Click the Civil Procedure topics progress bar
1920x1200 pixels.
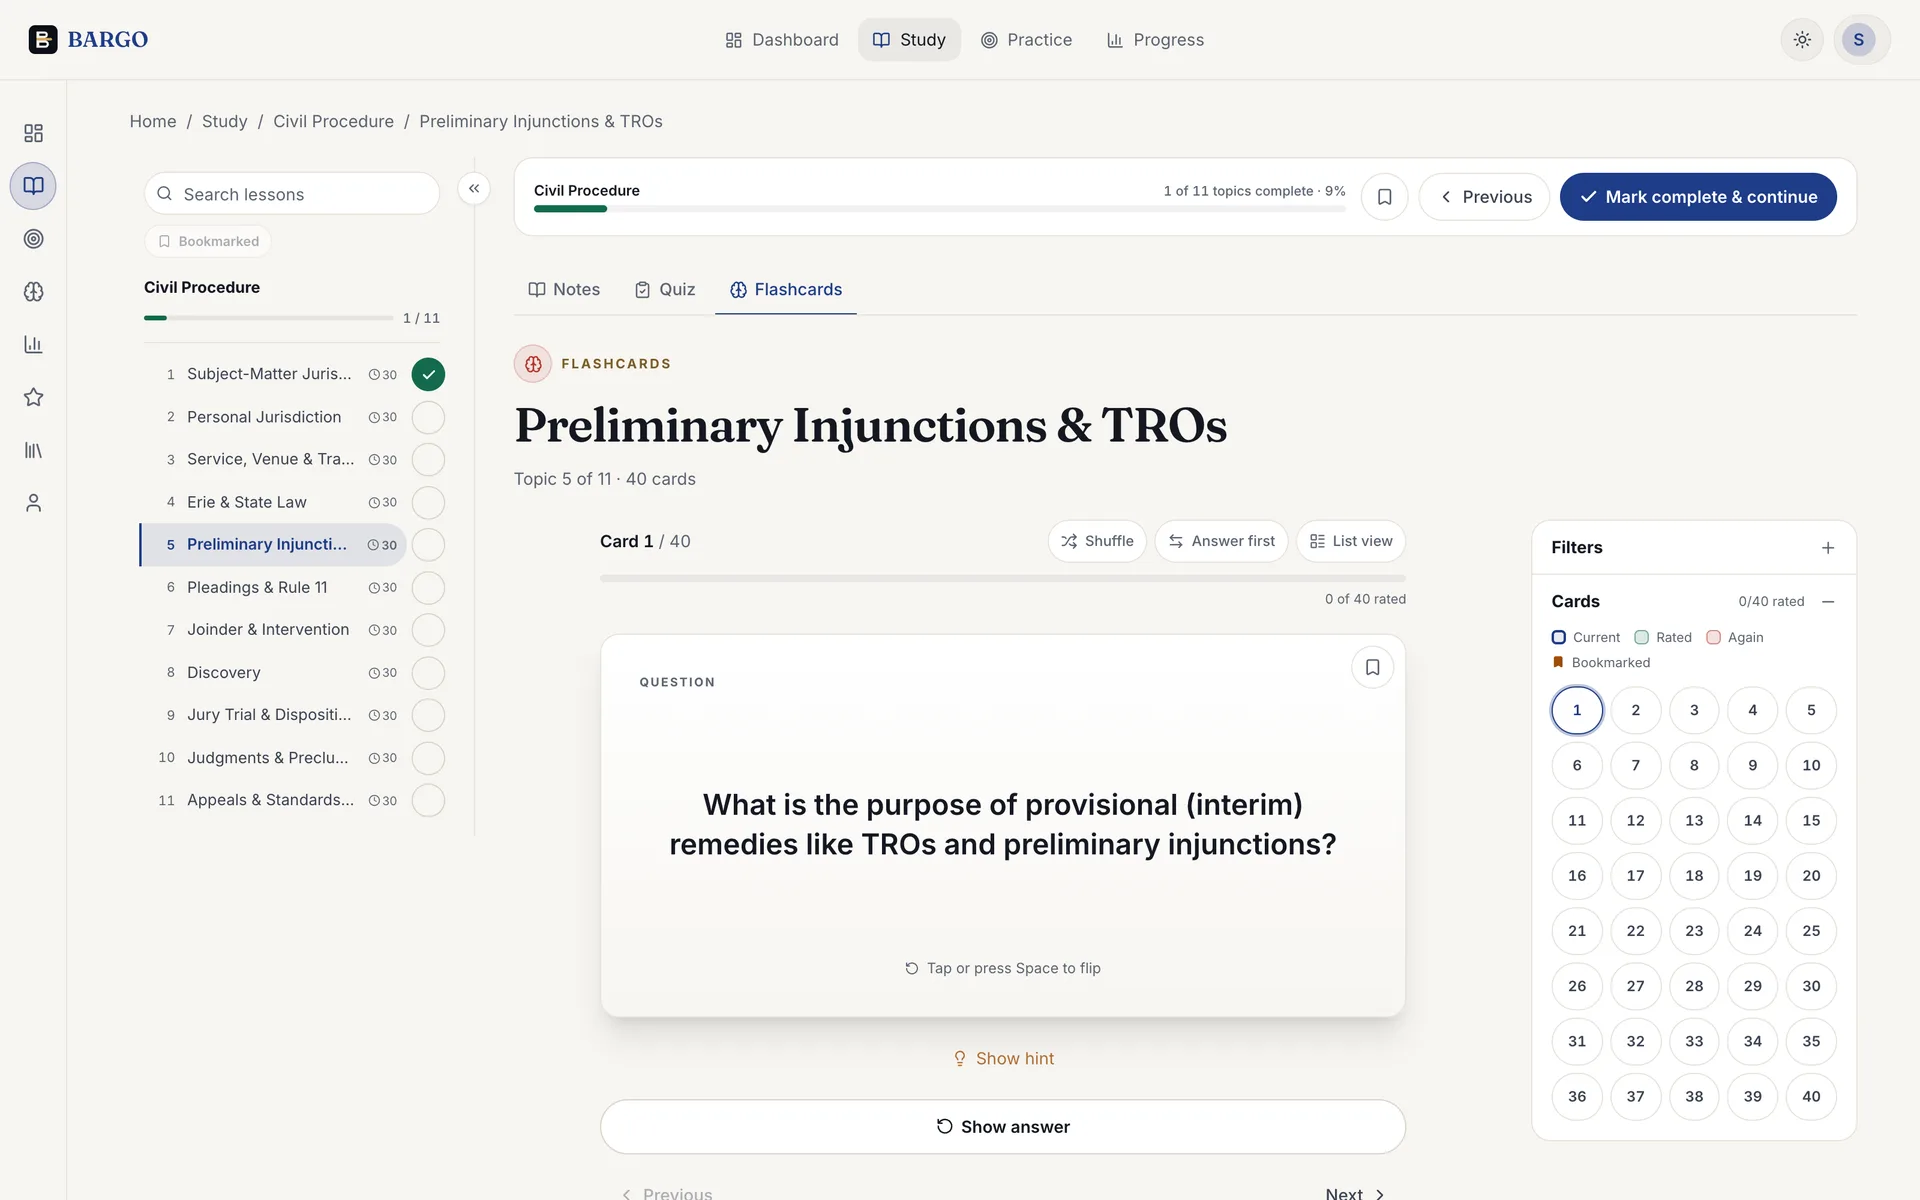click(940, 209)
